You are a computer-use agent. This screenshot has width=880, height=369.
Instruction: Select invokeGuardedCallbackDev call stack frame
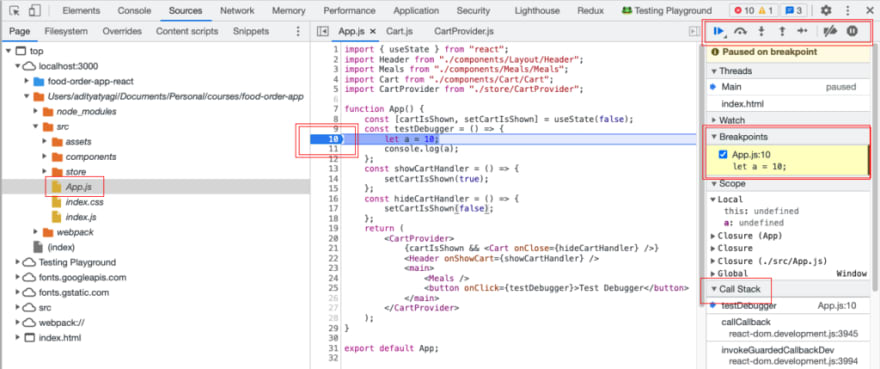click(x=789, y=356)
